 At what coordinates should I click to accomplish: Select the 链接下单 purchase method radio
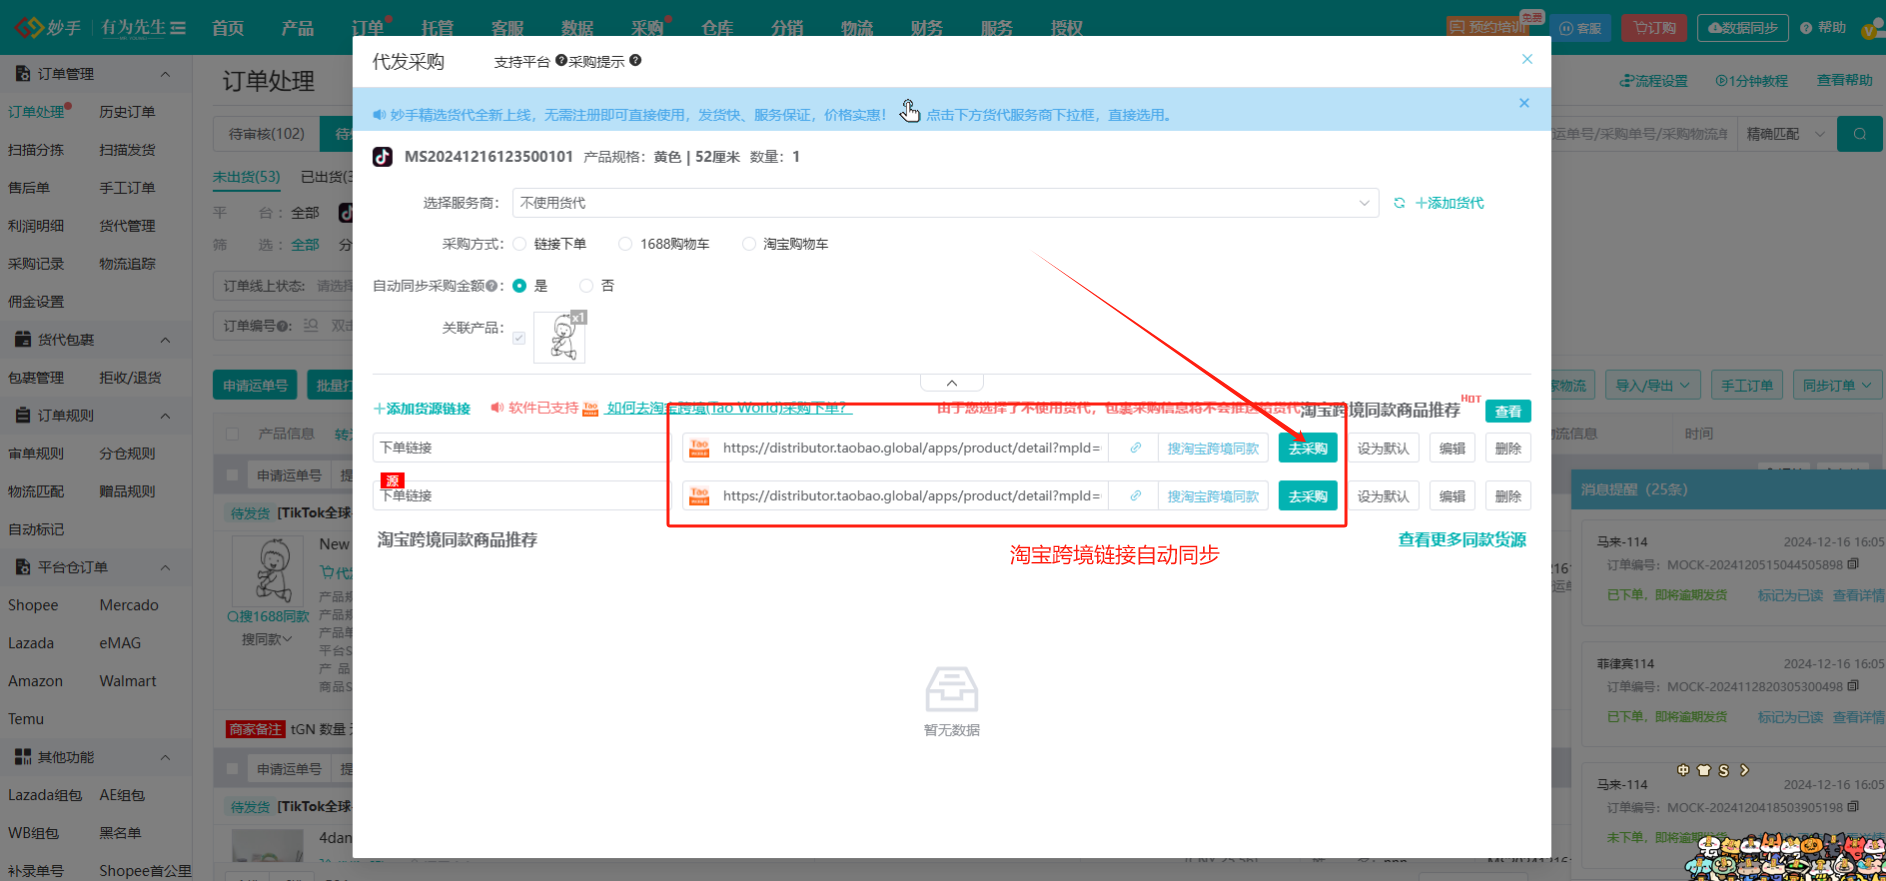tap(520, 244)
